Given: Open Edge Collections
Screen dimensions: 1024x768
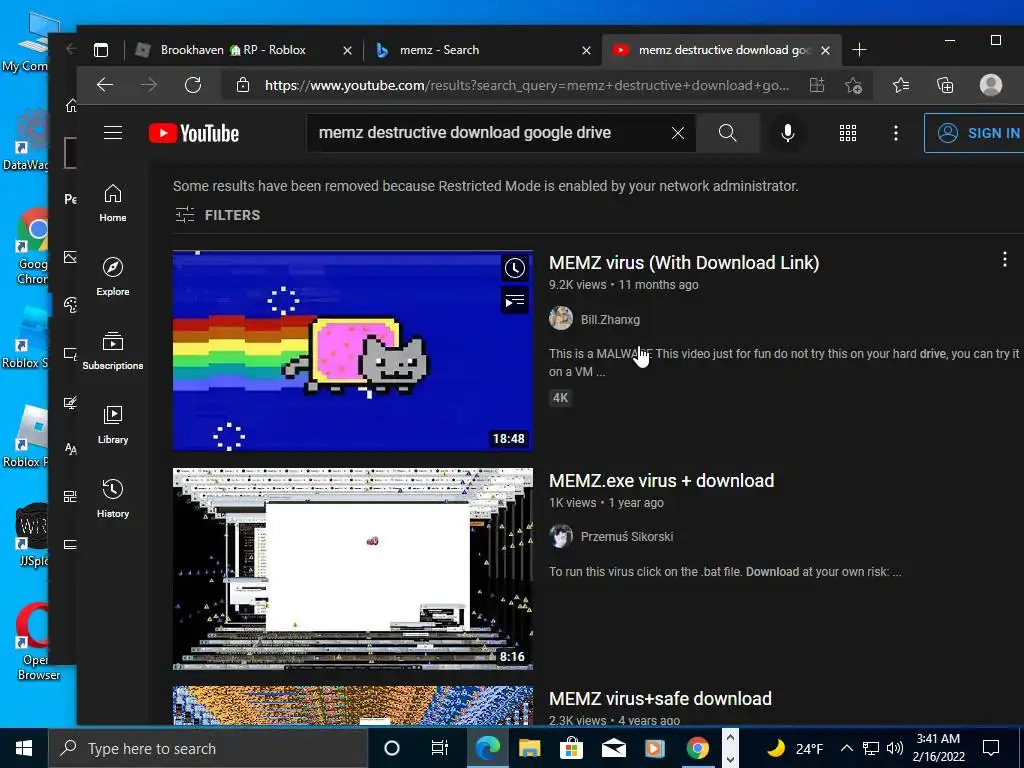Looking at the screenshot, I should coord(945,85).
